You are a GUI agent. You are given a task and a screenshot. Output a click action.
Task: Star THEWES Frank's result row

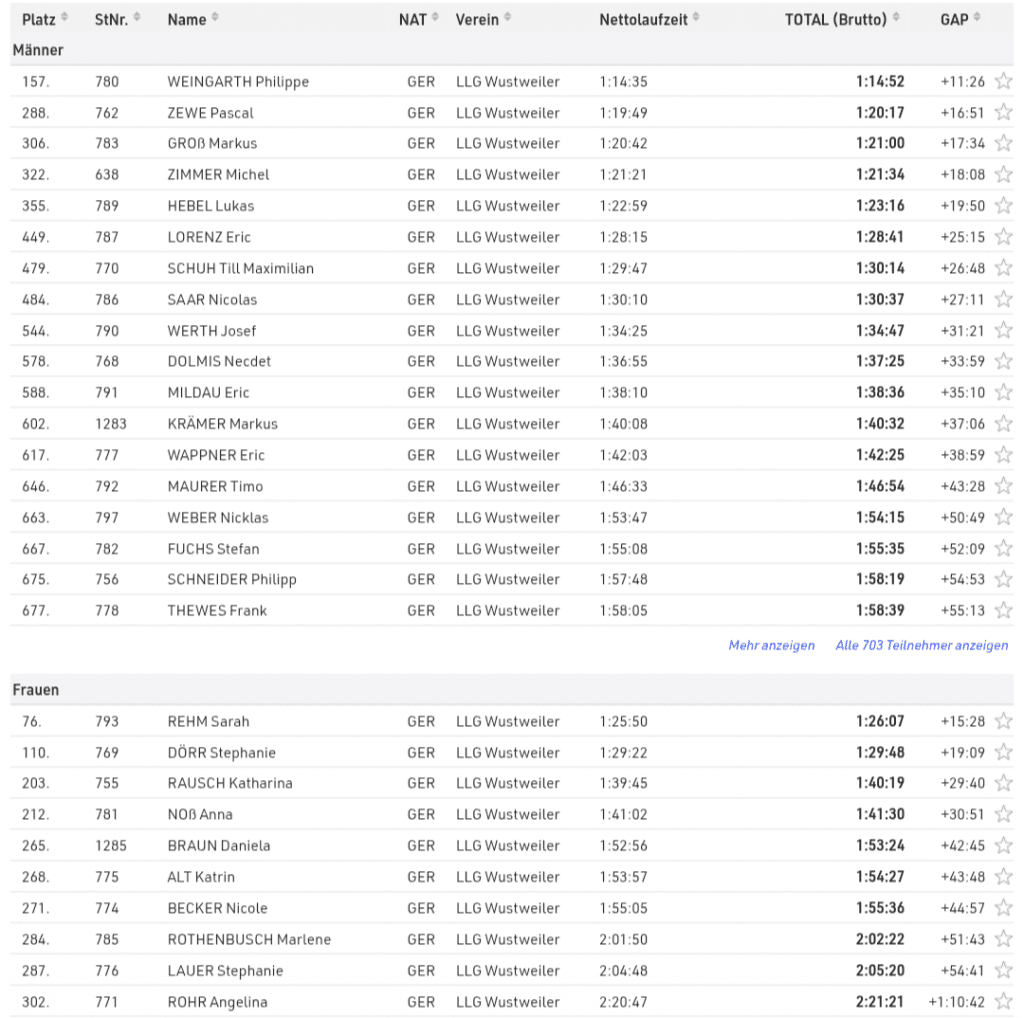point(1003,610)
